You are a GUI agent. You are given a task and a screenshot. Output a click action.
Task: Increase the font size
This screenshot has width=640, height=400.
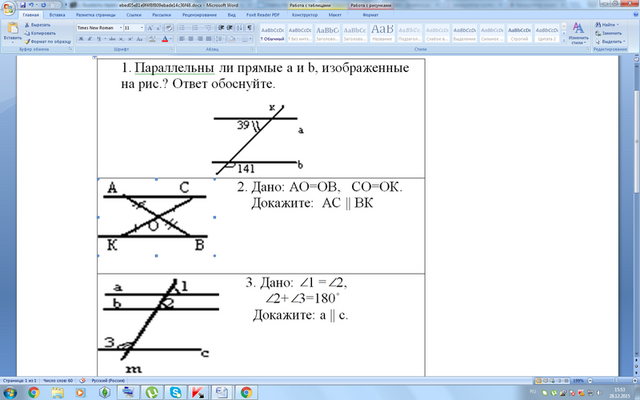point(150,28)
